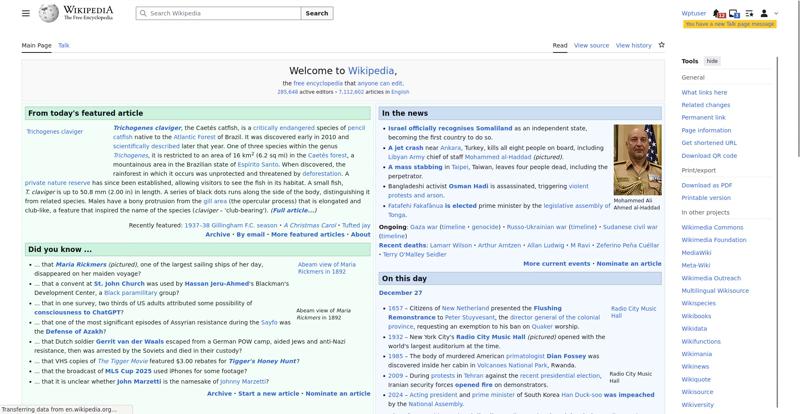
Task: Open the watchlist icon
Action: [x=750, y=13]
